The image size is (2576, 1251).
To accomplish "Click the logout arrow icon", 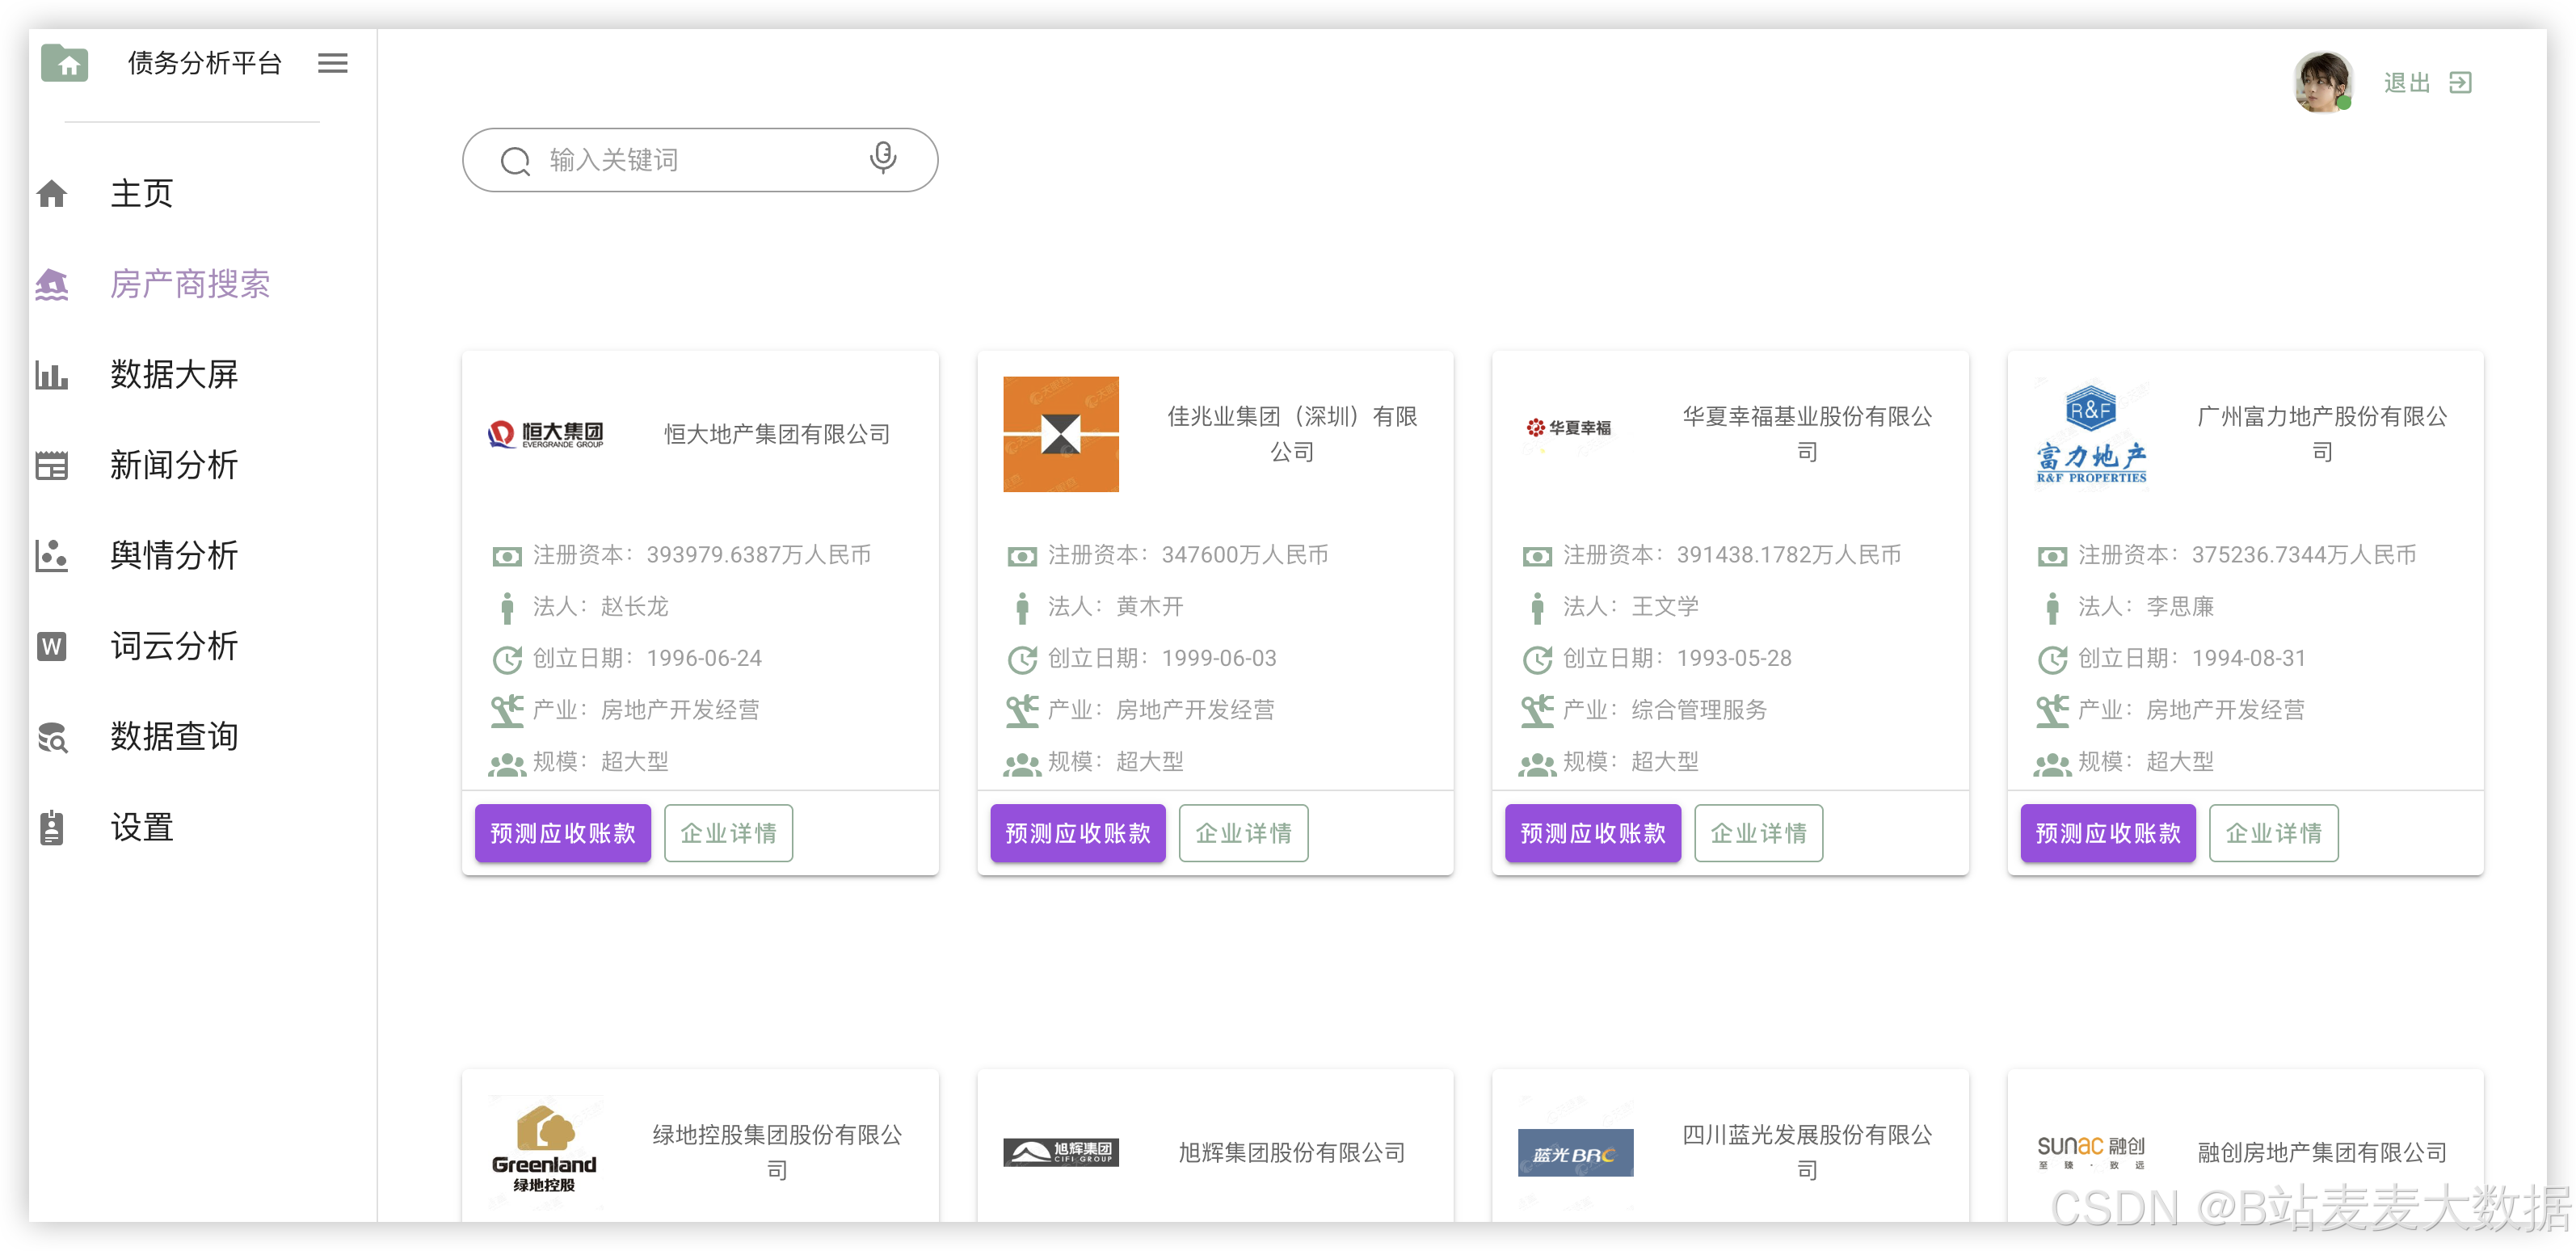I will coord(2460,83).
